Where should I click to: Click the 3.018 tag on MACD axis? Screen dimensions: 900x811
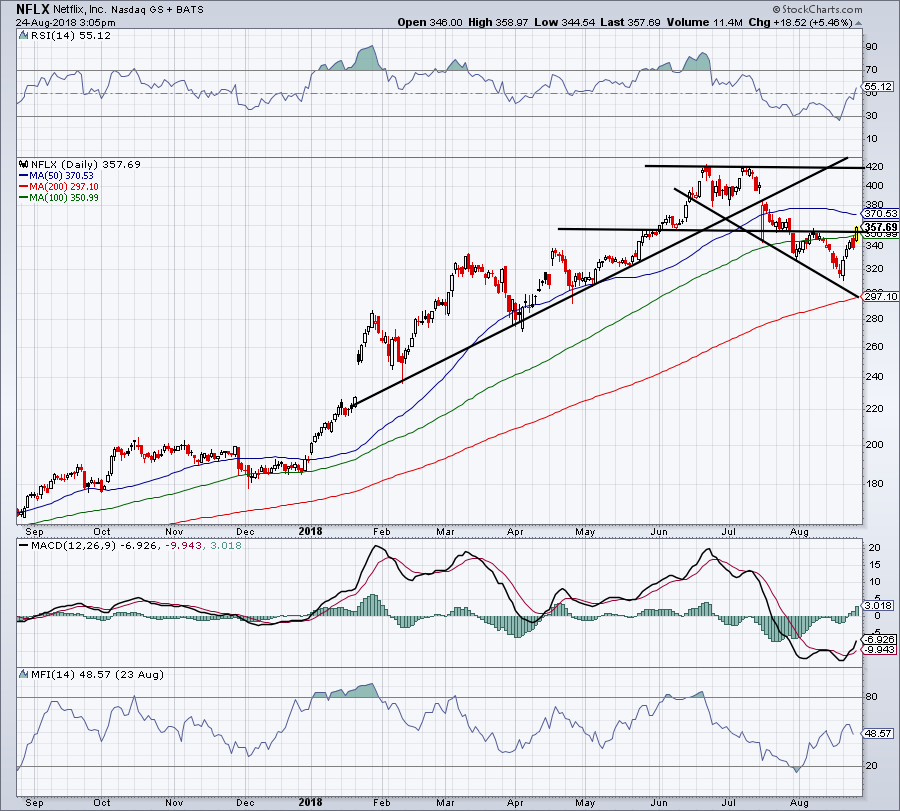coord(879,606)
